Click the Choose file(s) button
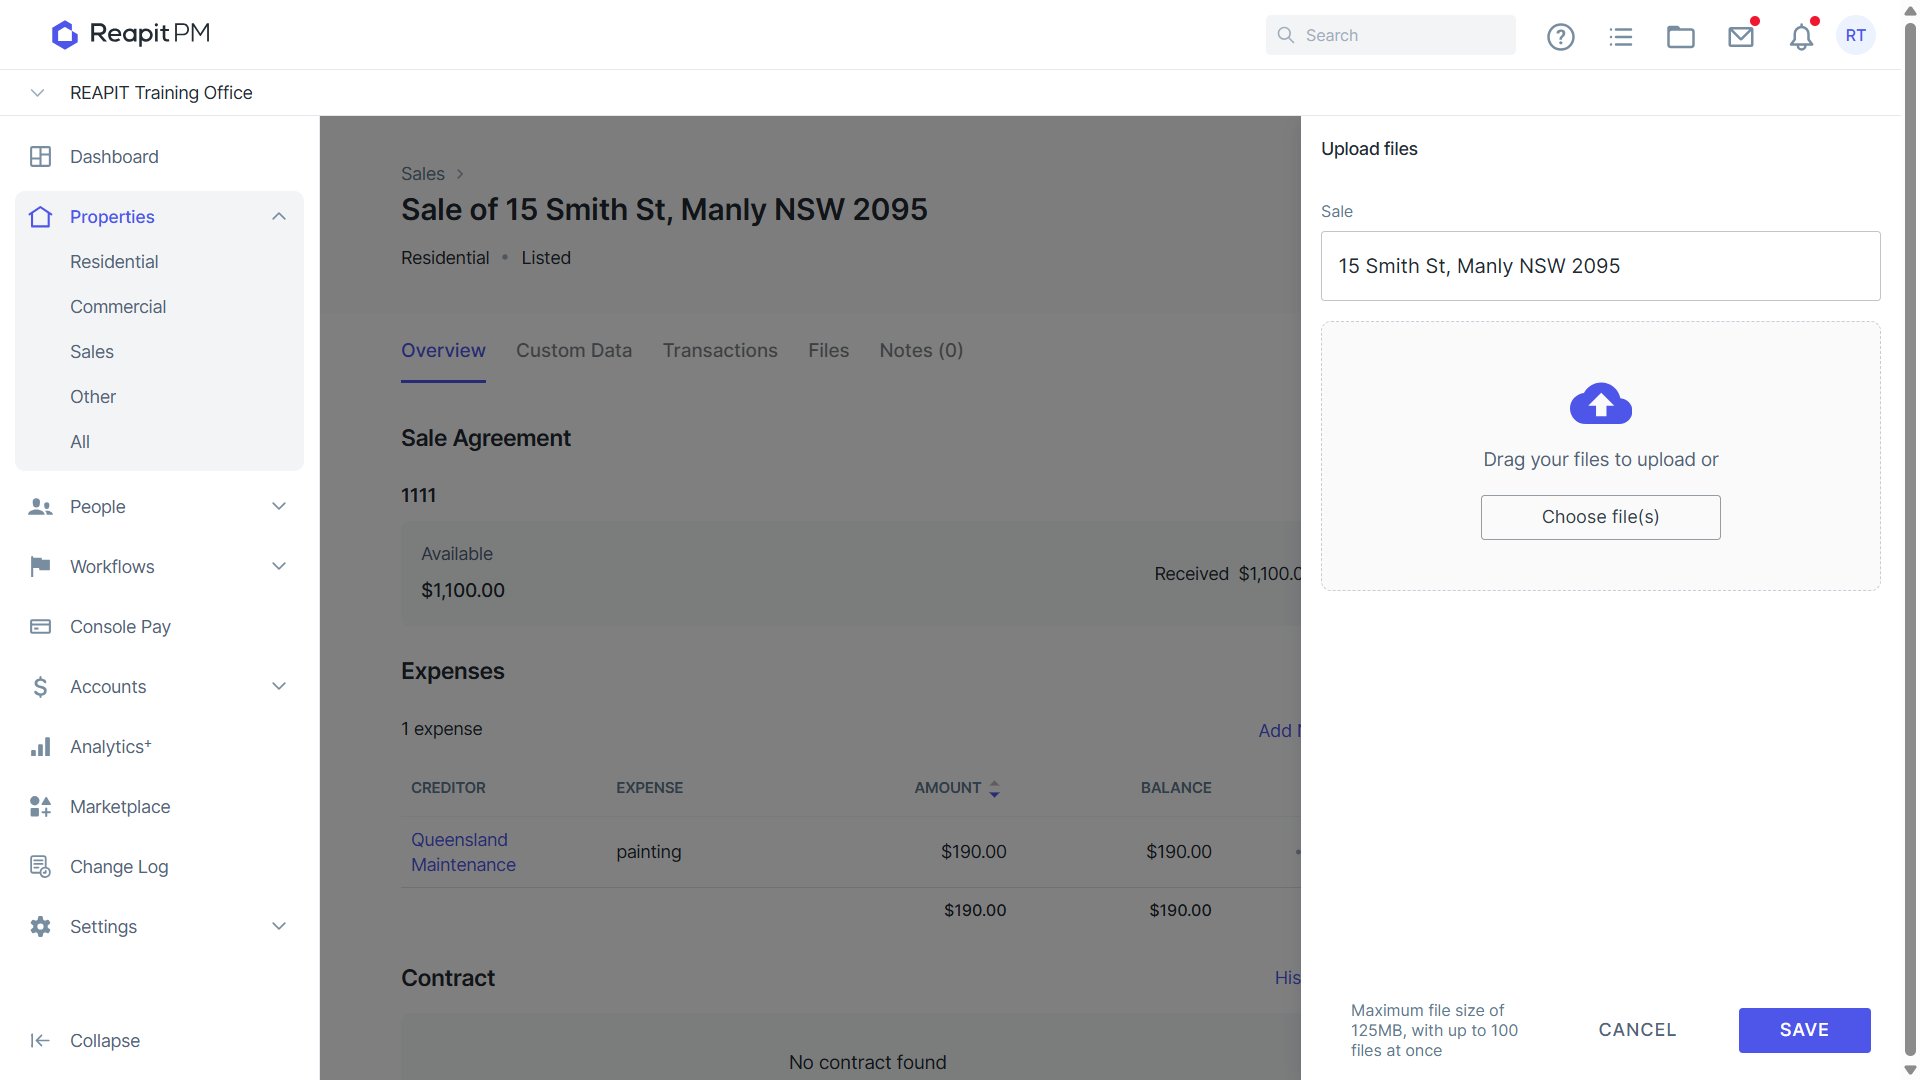1920x1080 pixels. coord(1600,517)
